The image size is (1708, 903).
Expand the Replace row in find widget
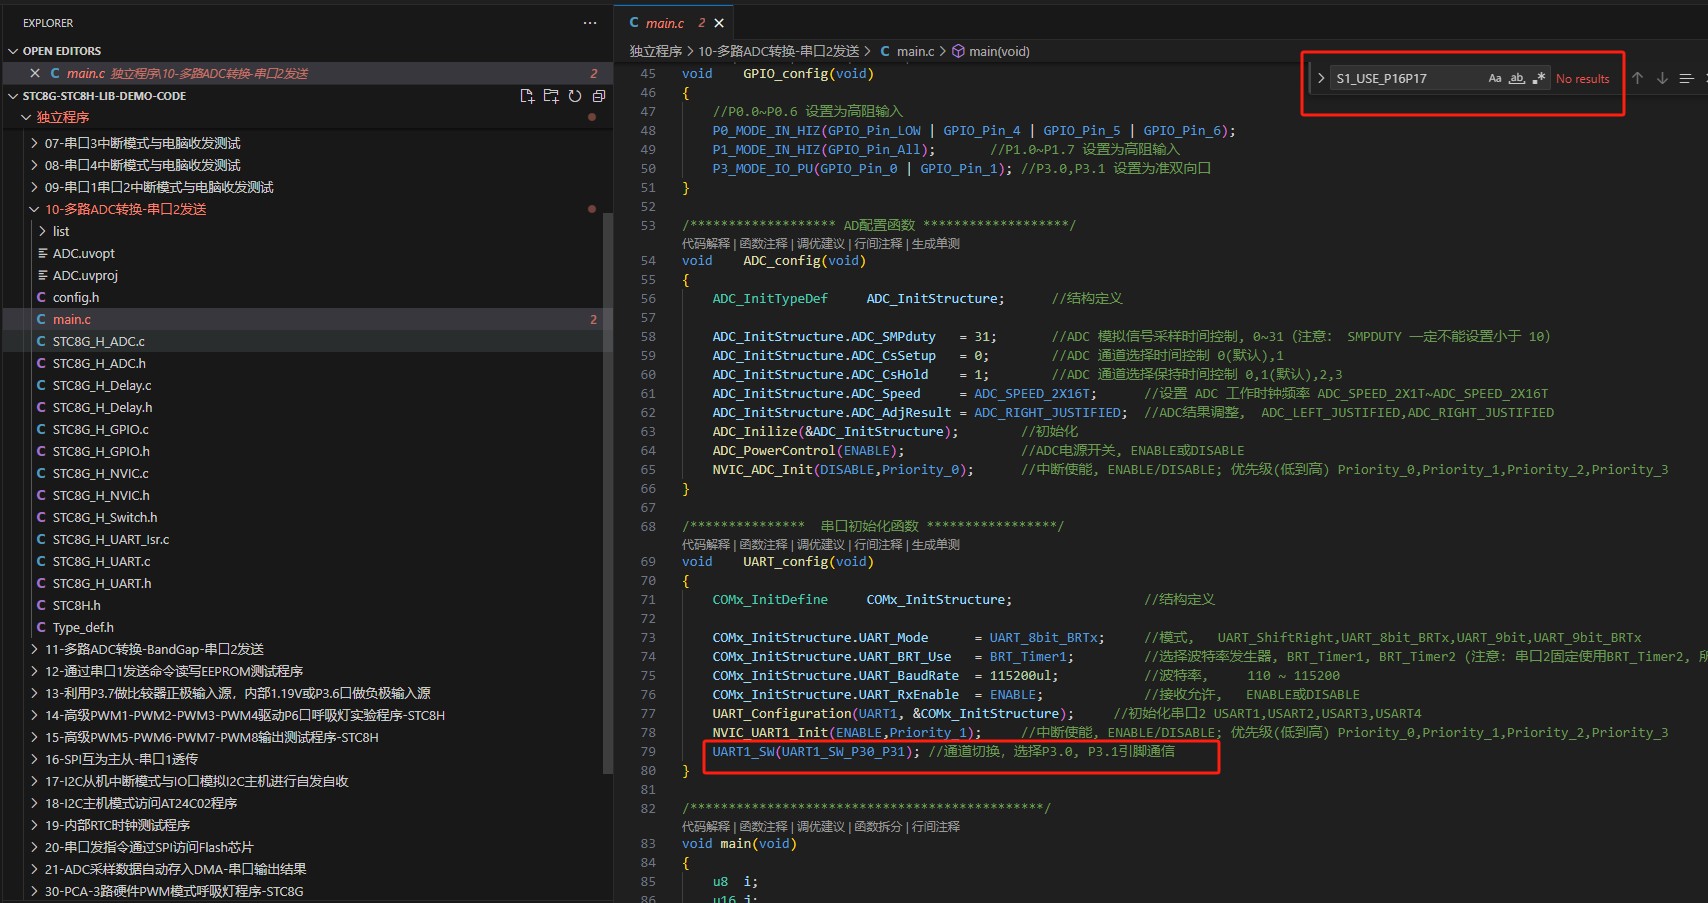(x=1321, y=78)
